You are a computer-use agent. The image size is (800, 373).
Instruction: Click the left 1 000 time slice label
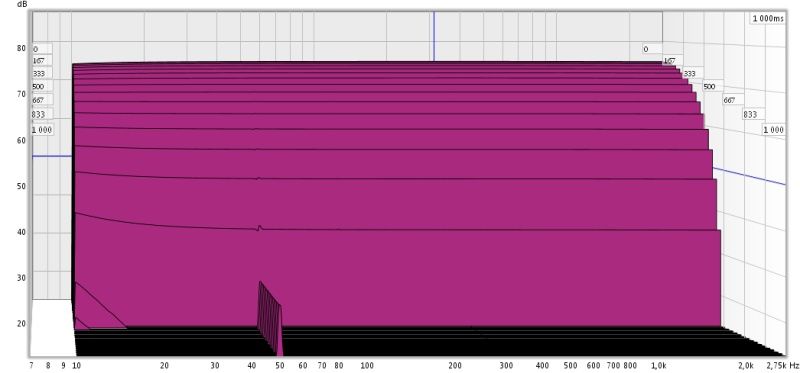42,130
